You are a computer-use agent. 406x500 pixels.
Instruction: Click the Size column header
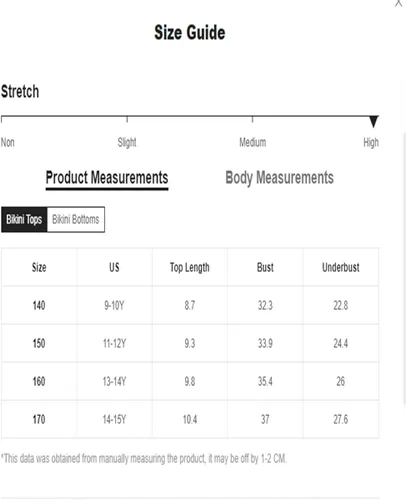39,267
